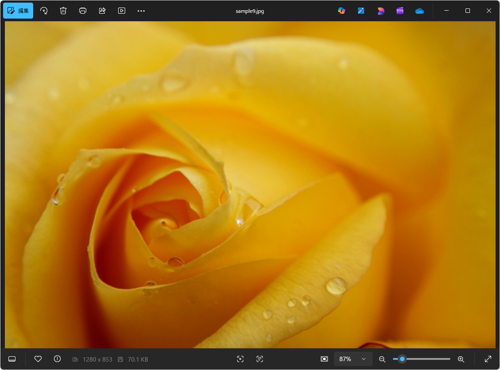500x370 pixels.
Task: Click the blue Edit image button
Action: click(18, 11)
